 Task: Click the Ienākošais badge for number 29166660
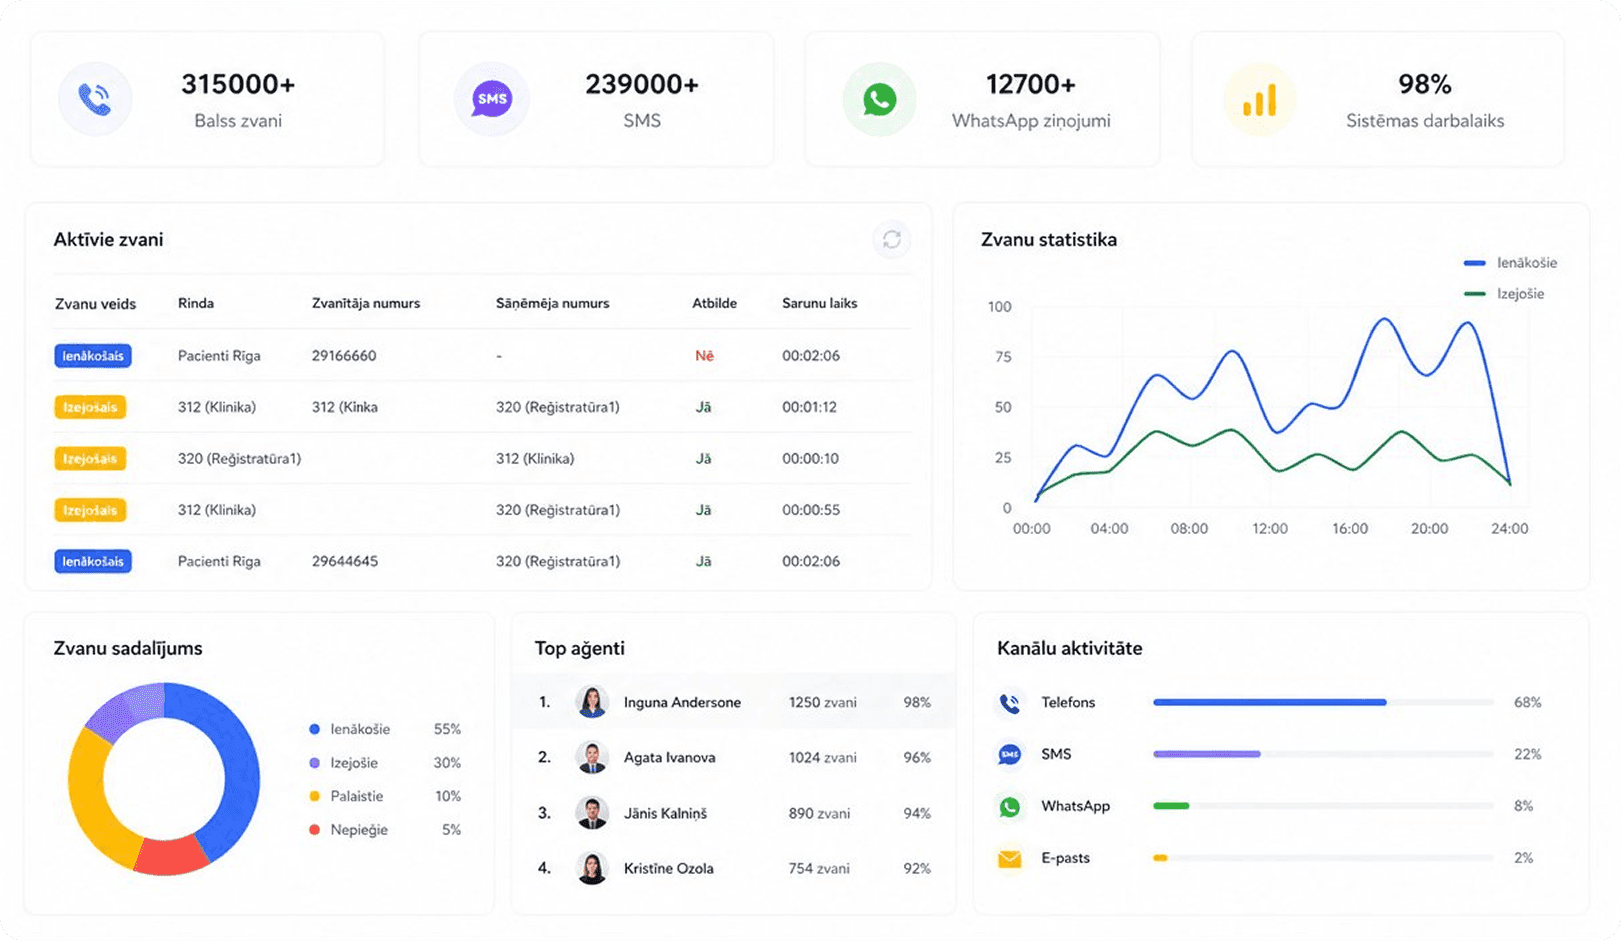tap(93, 356)
